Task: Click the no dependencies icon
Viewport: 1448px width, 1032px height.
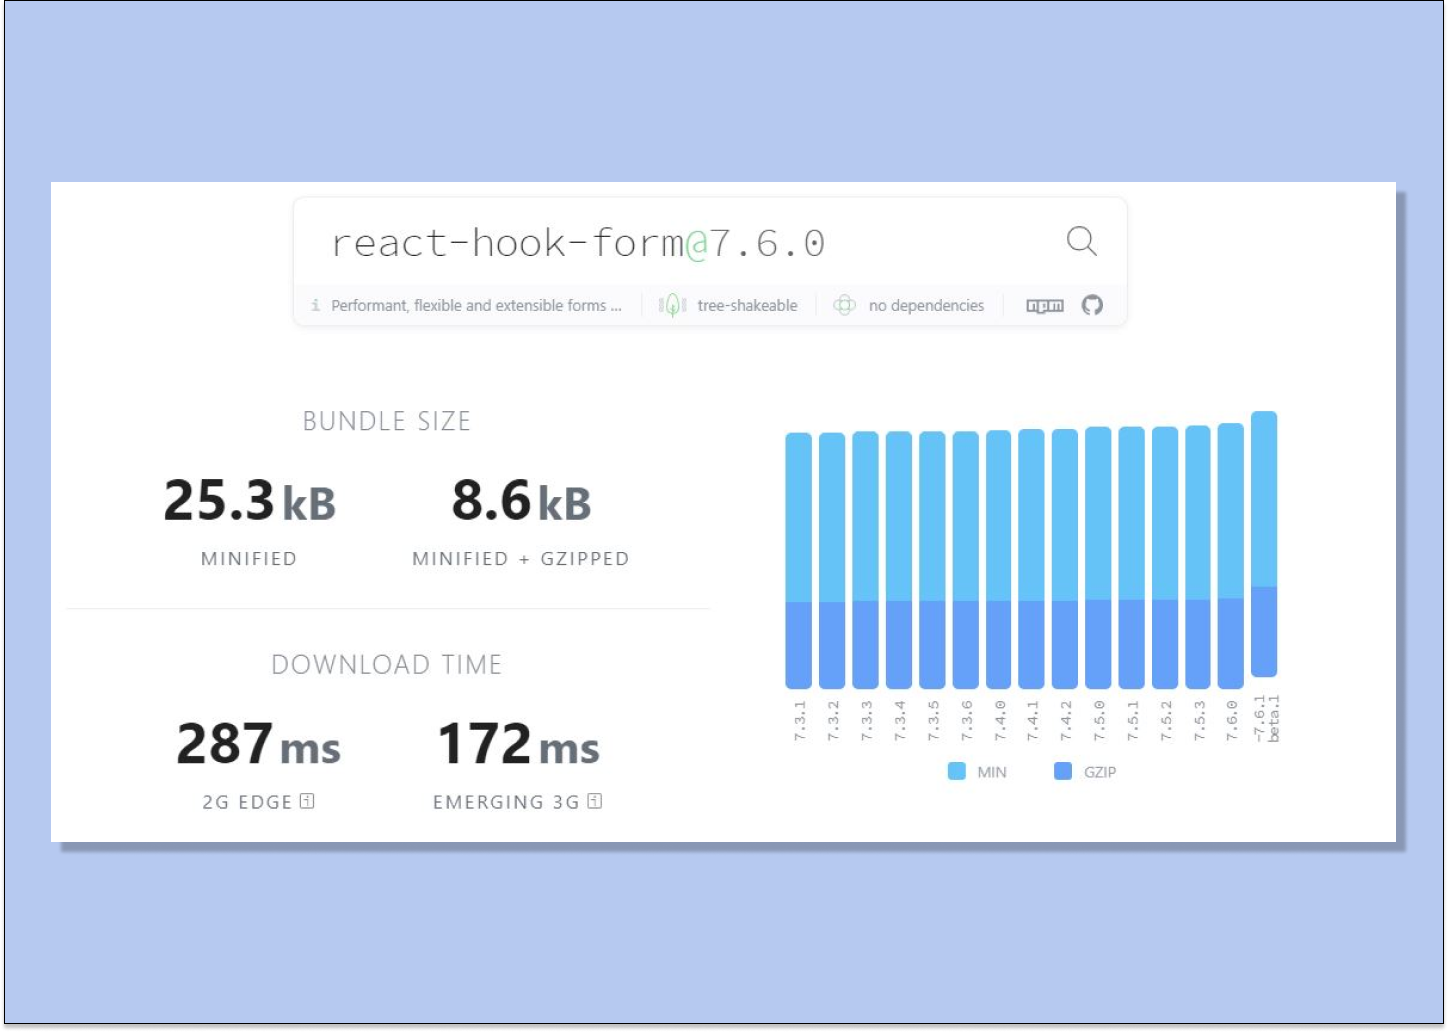Action: point(845,305)
